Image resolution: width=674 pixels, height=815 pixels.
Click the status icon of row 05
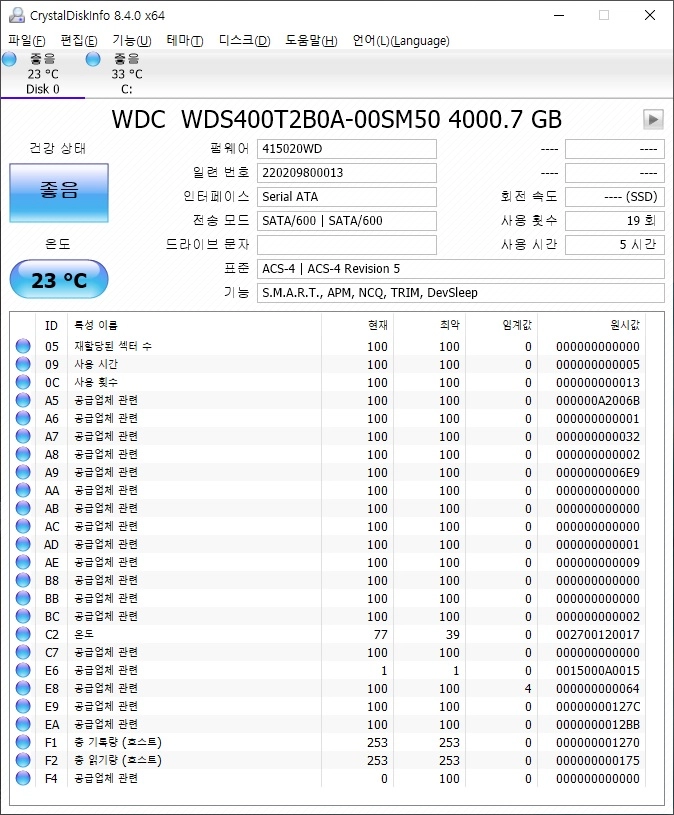(x=23, y=346)
